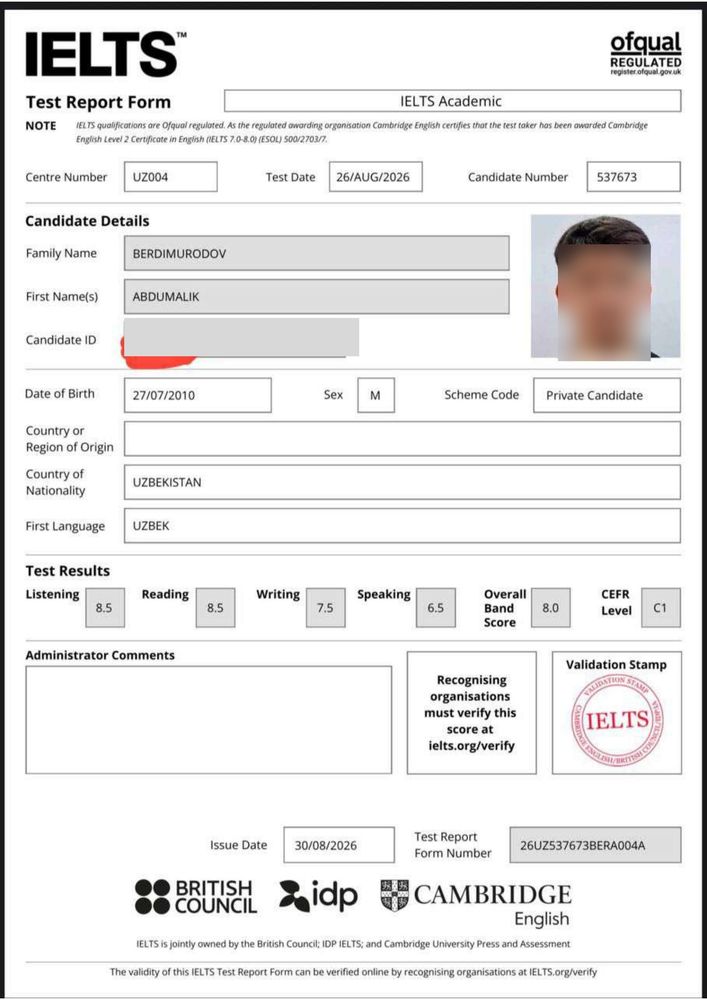Click the empty Administrator Comments box

[208, 720]
